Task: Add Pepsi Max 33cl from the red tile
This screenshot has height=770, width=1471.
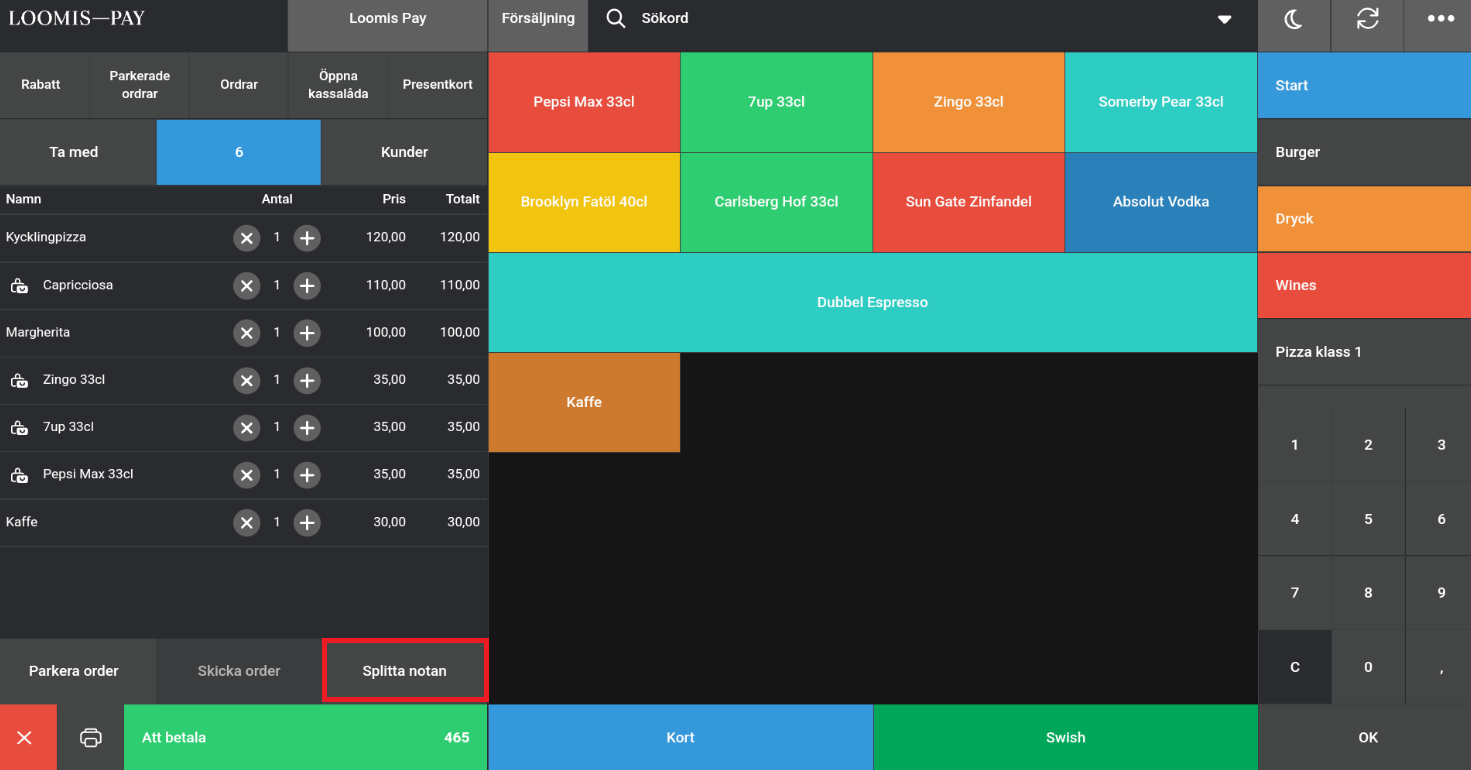Action: point(584,102)
